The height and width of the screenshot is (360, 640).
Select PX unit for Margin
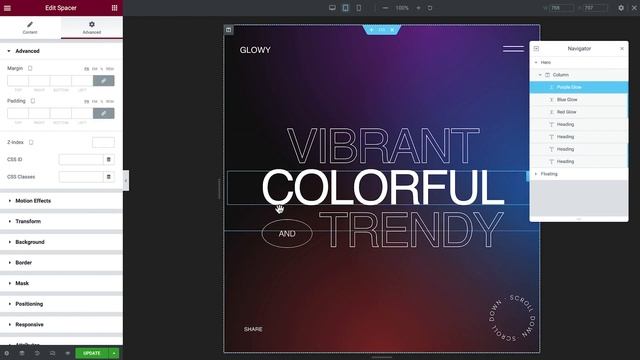(87, 69)
